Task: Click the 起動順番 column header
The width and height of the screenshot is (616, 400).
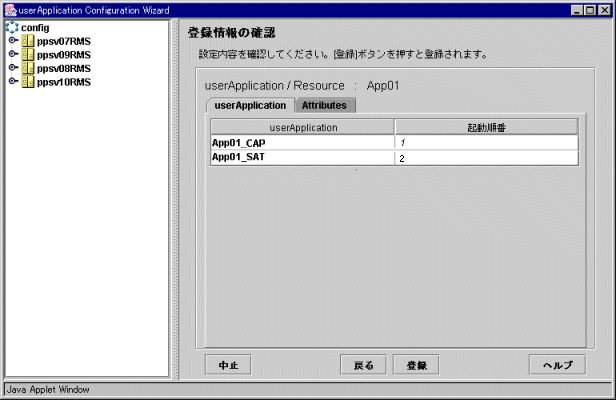Action: click(x=486, y=127)
